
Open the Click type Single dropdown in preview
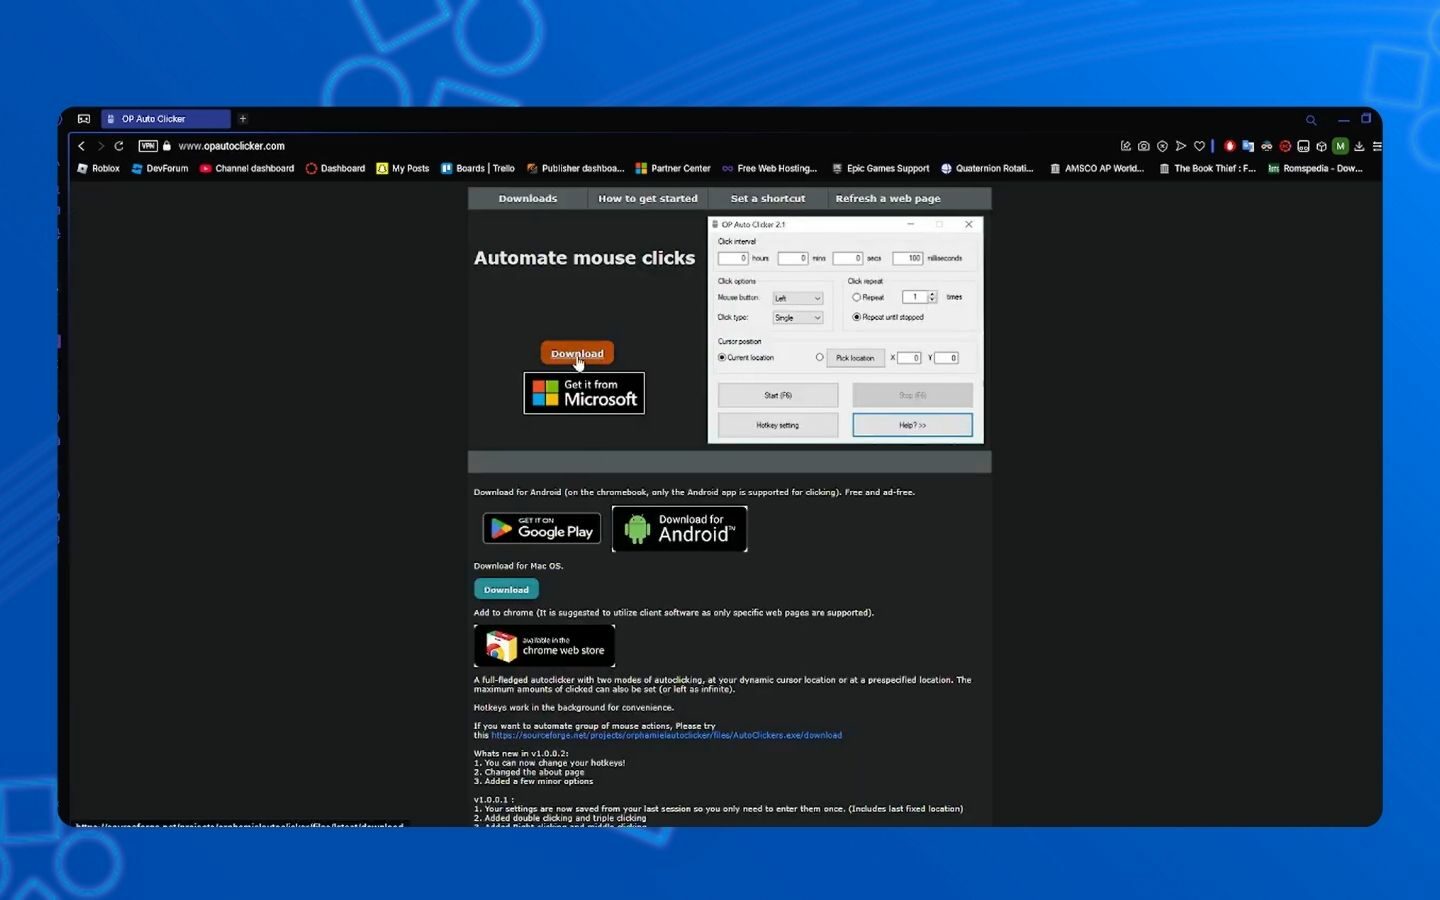click(x=797, y=318)
